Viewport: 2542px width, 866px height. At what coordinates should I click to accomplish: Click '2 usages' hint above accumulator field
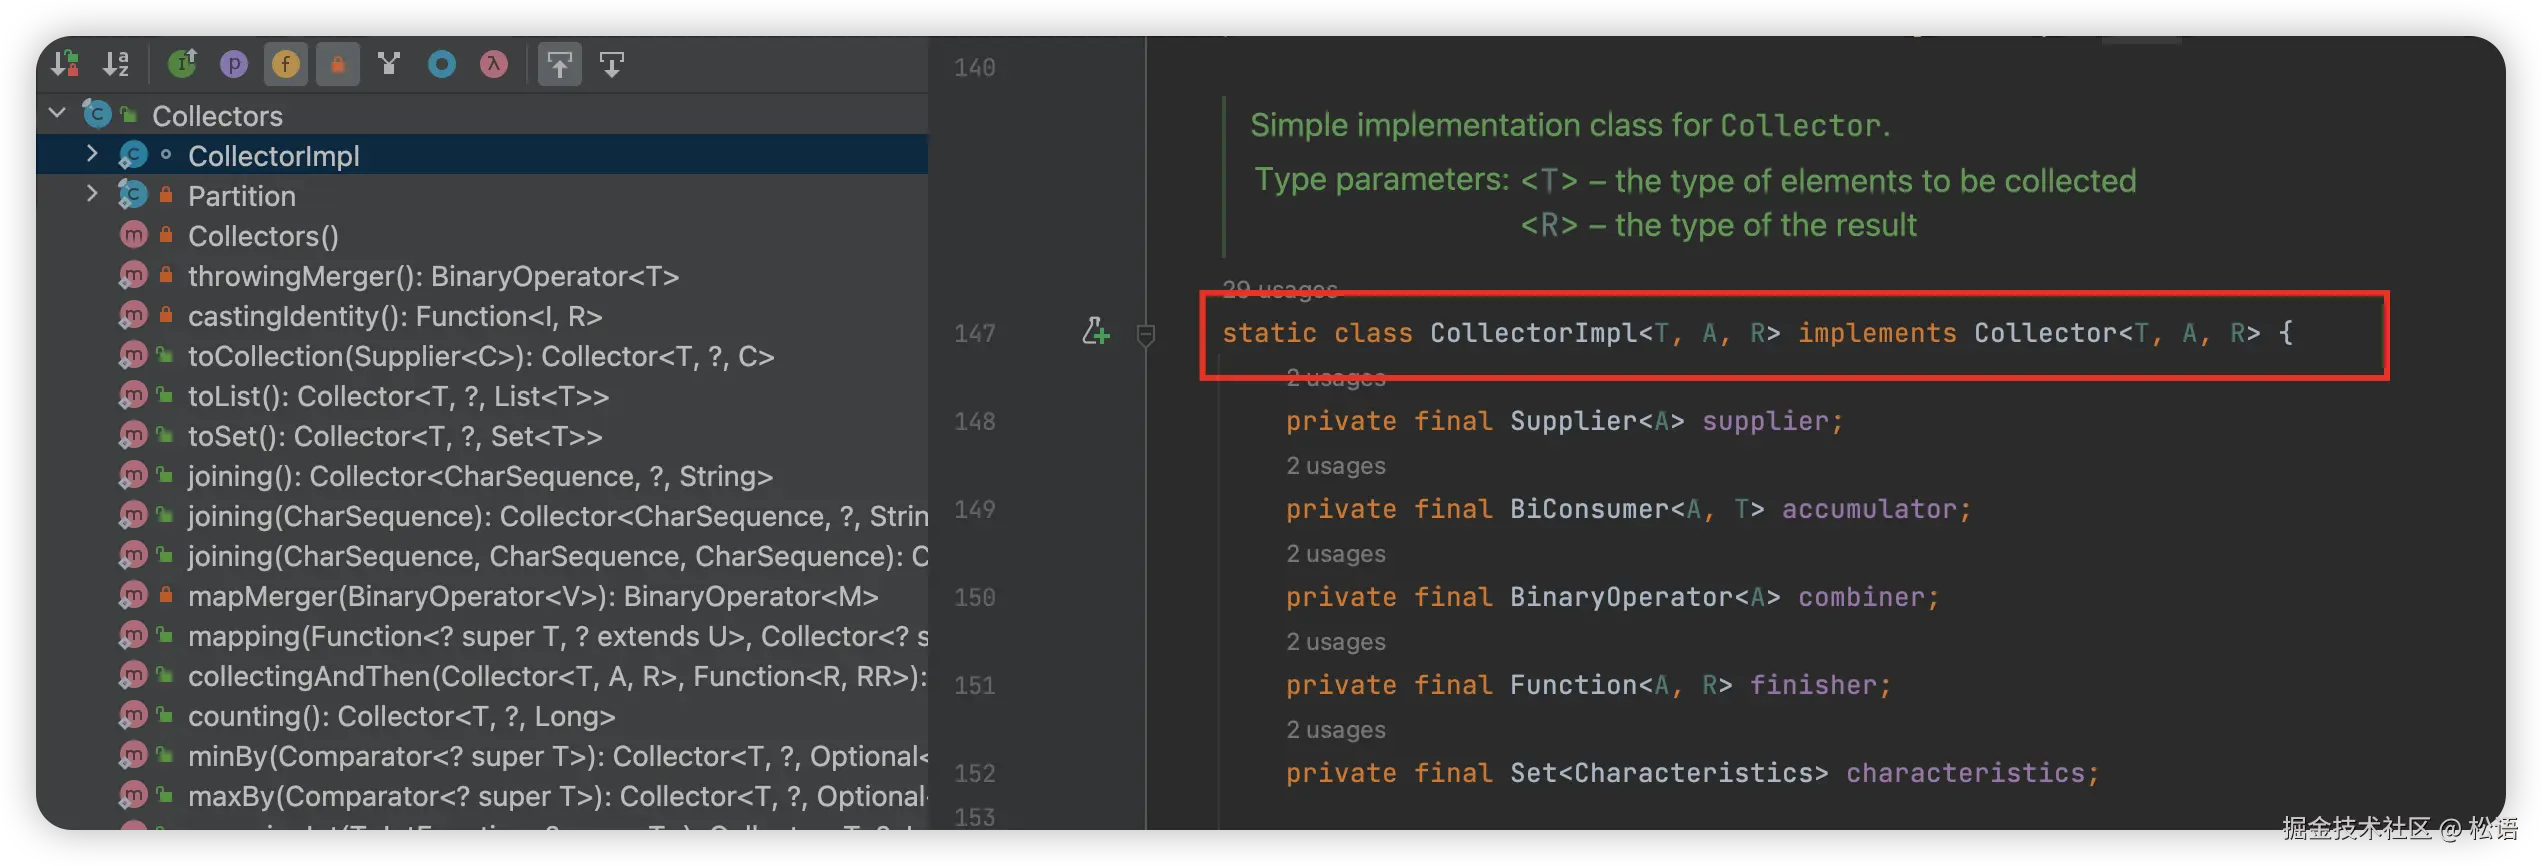[1336, 467]
